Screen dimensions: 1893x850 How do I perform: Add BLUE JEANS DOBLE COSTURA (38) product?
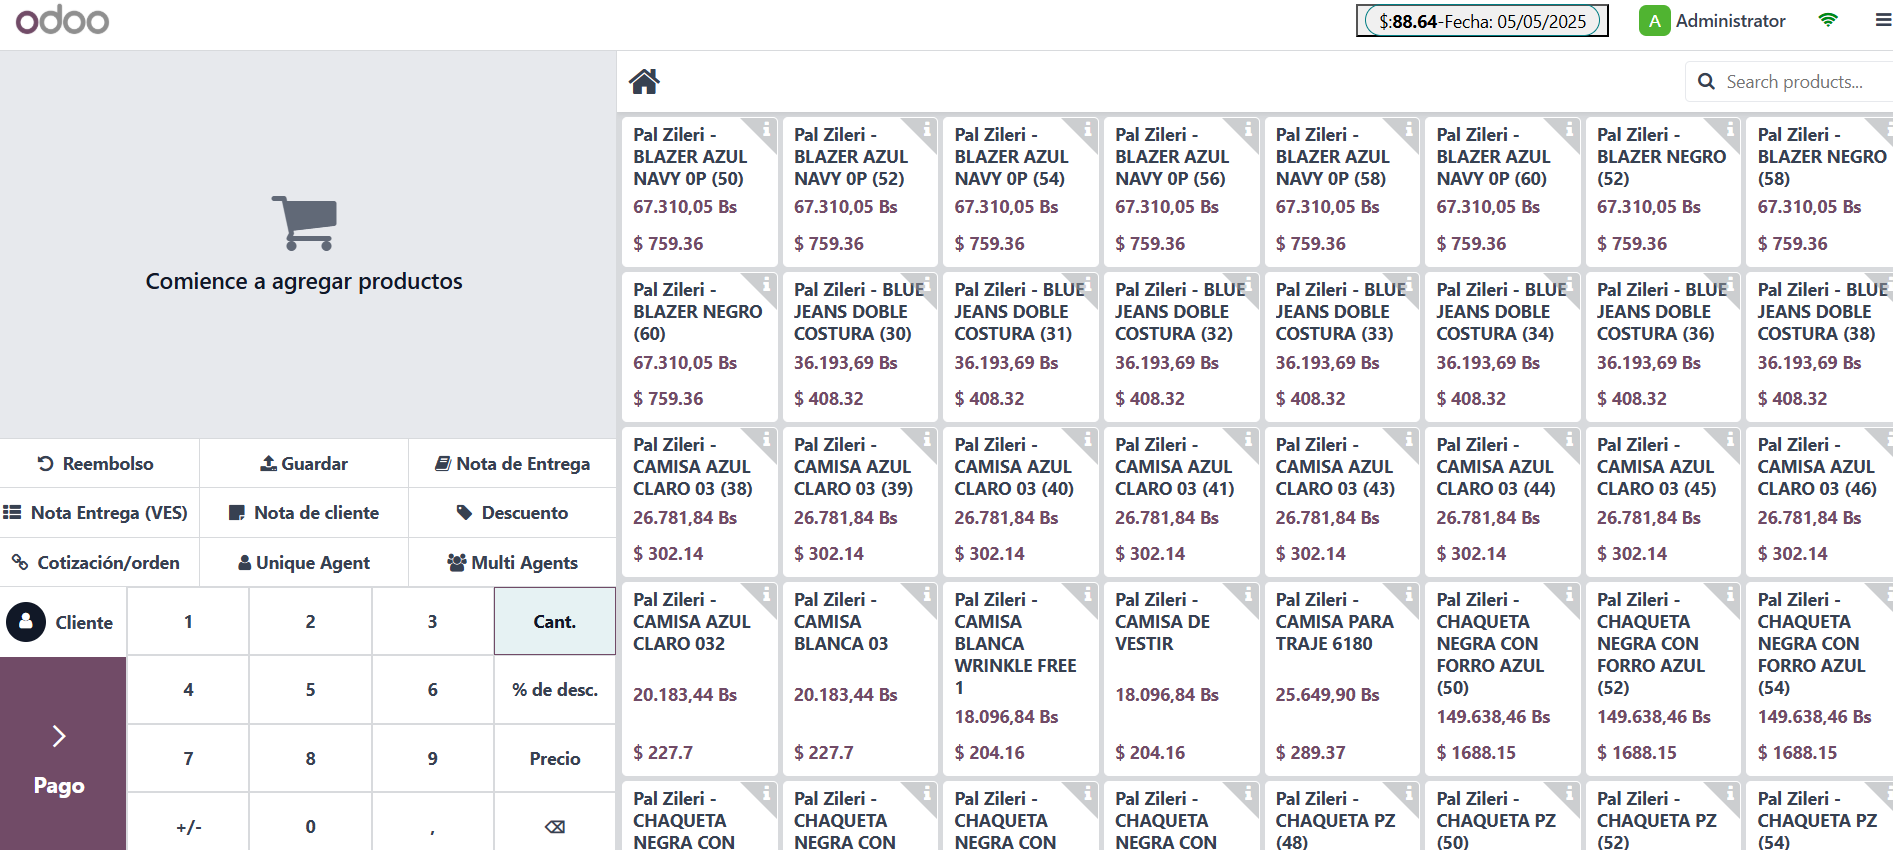1819,346
